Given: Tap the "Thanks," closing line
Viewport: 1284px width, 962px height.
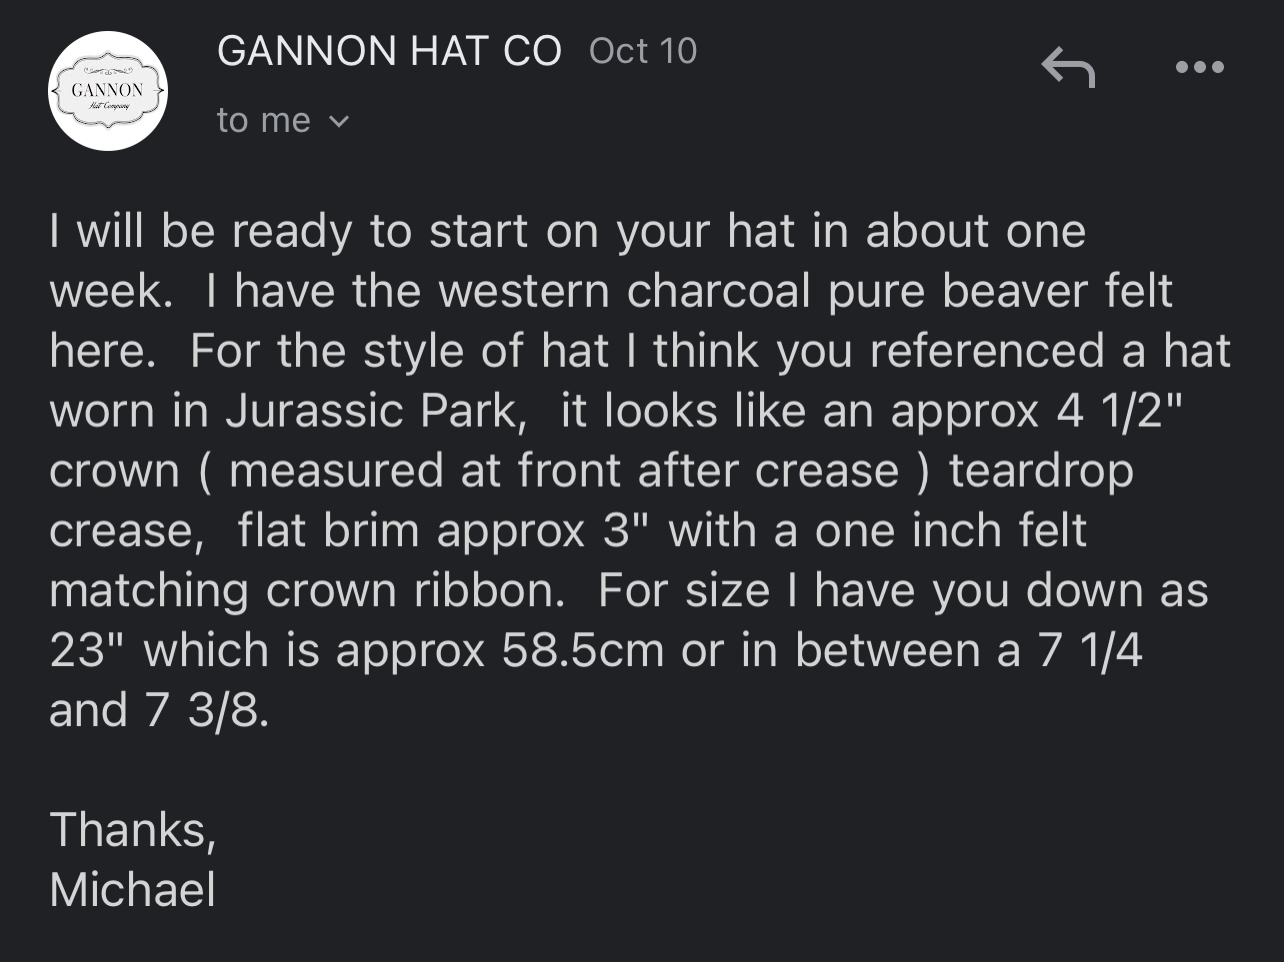Looking at the screenshot, I should 133,830.
